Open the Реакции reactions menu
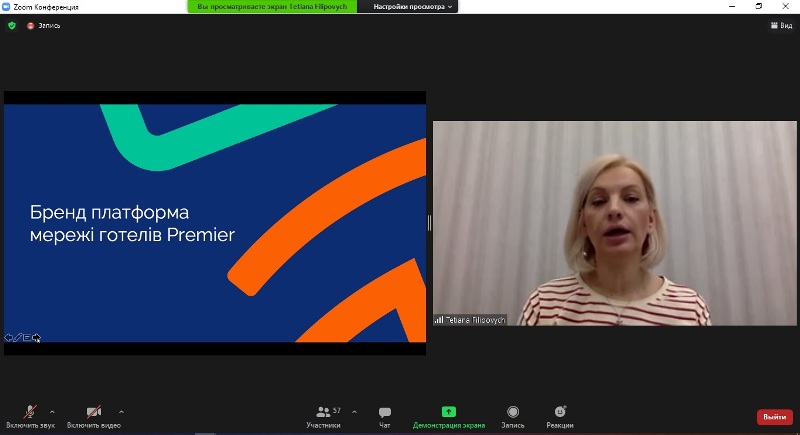 [x=560, y=417]
